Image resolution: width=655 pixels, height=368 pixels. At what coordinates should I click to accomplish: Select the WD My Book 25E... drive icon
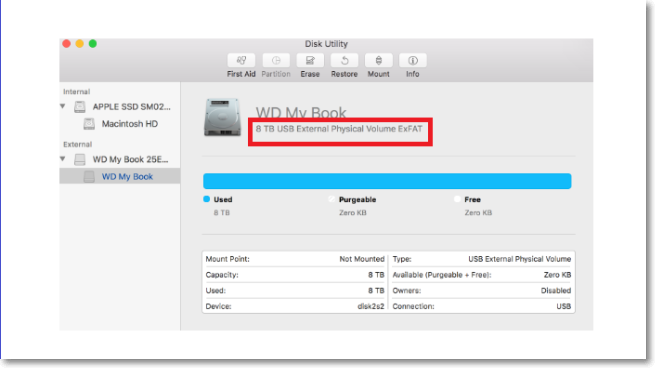(x=80, y=160)
